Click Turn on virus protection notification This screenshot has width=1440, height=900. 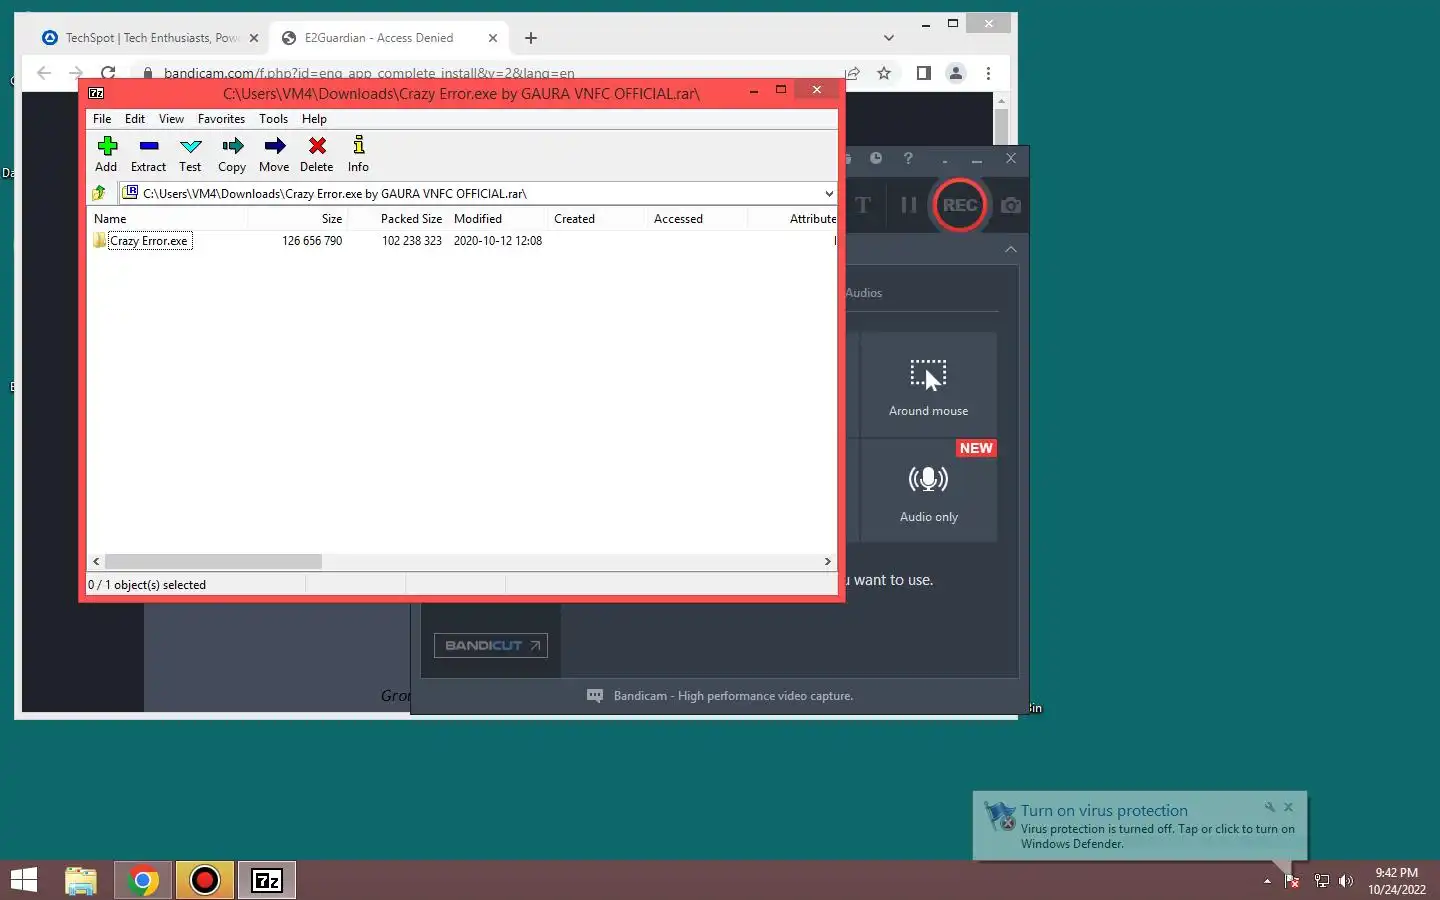[1140, 826]
